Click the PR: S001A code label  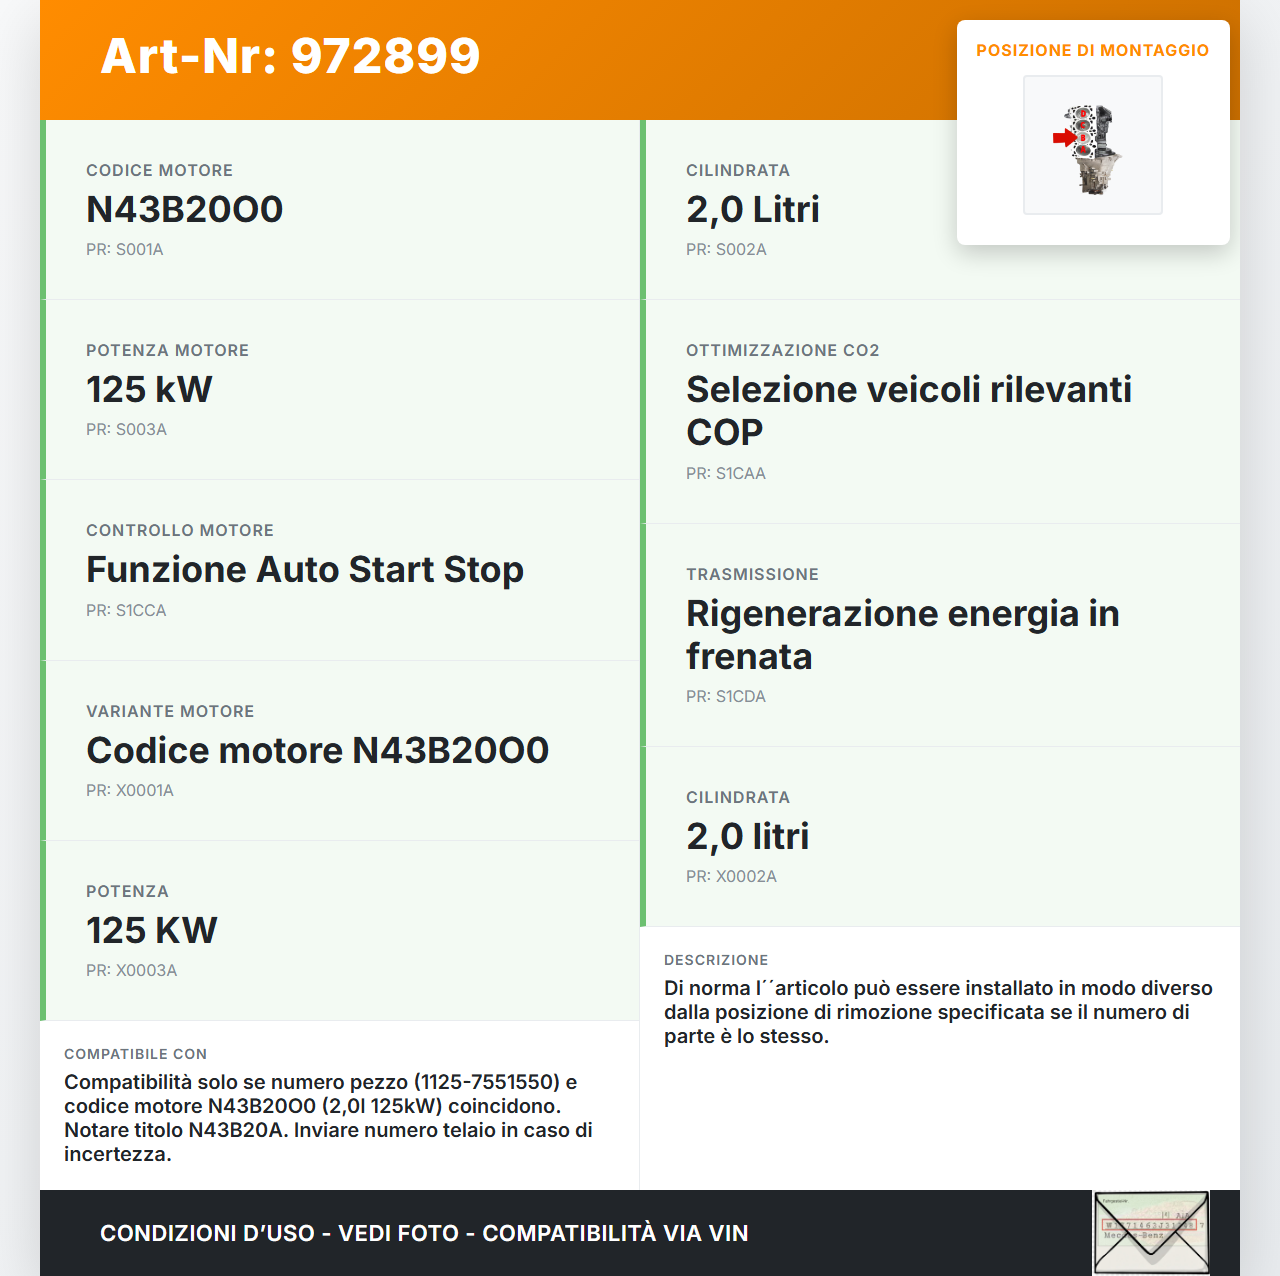coord(125,250)
